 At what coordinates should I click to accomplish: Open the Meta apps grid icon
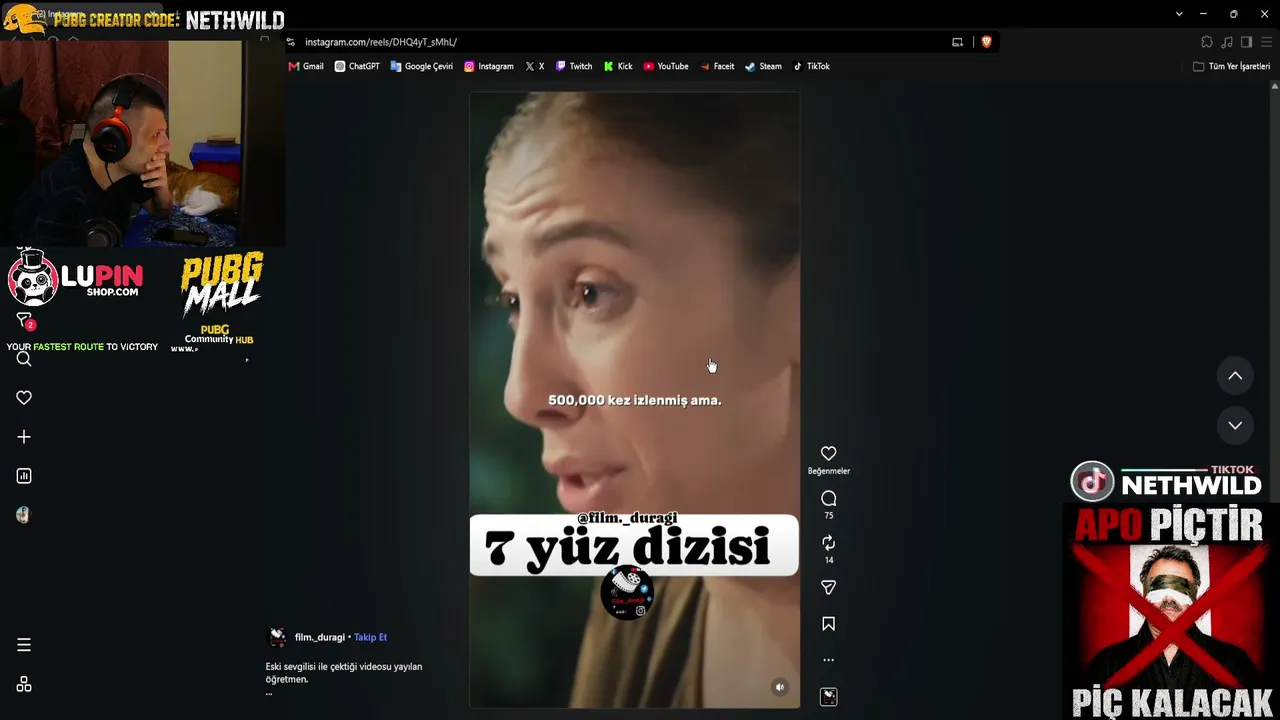[24, 684]
